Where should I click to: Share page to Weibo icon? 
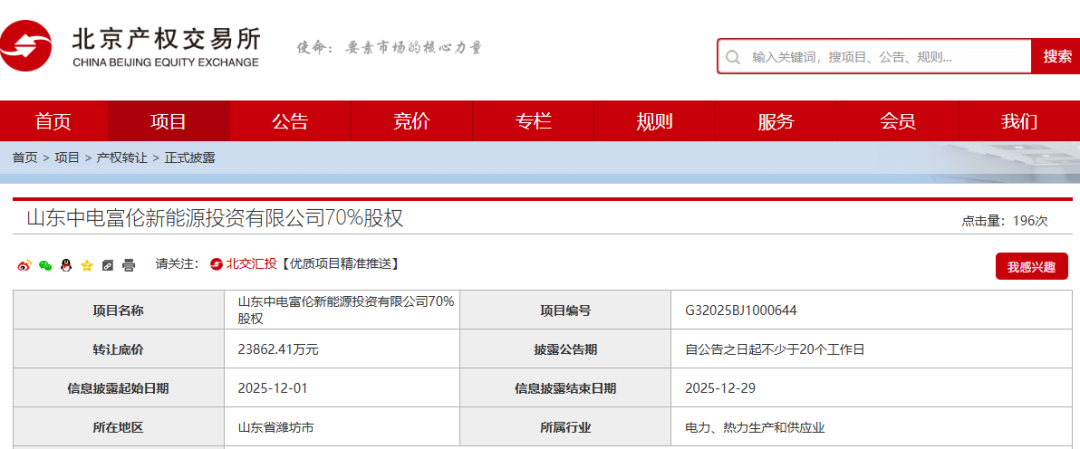(x=25, y=265)
